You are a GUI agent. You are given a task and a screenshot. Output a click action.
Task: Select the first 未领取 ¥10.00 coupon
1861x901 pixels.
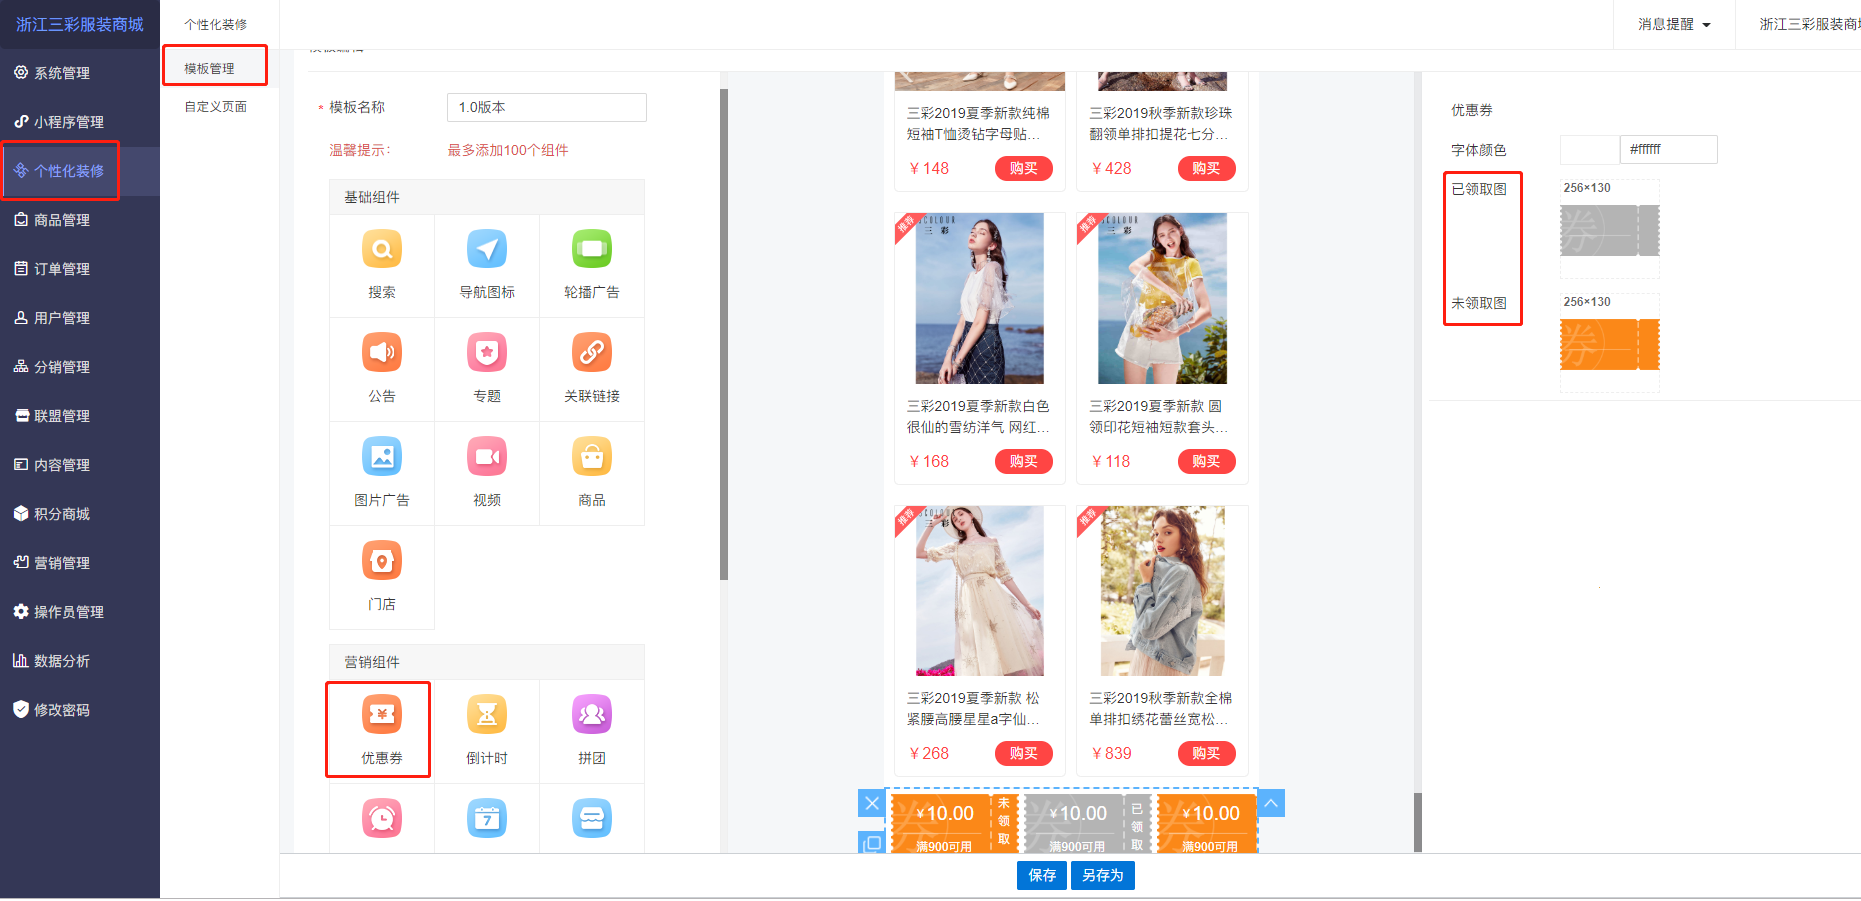click(x=954, y=824)
